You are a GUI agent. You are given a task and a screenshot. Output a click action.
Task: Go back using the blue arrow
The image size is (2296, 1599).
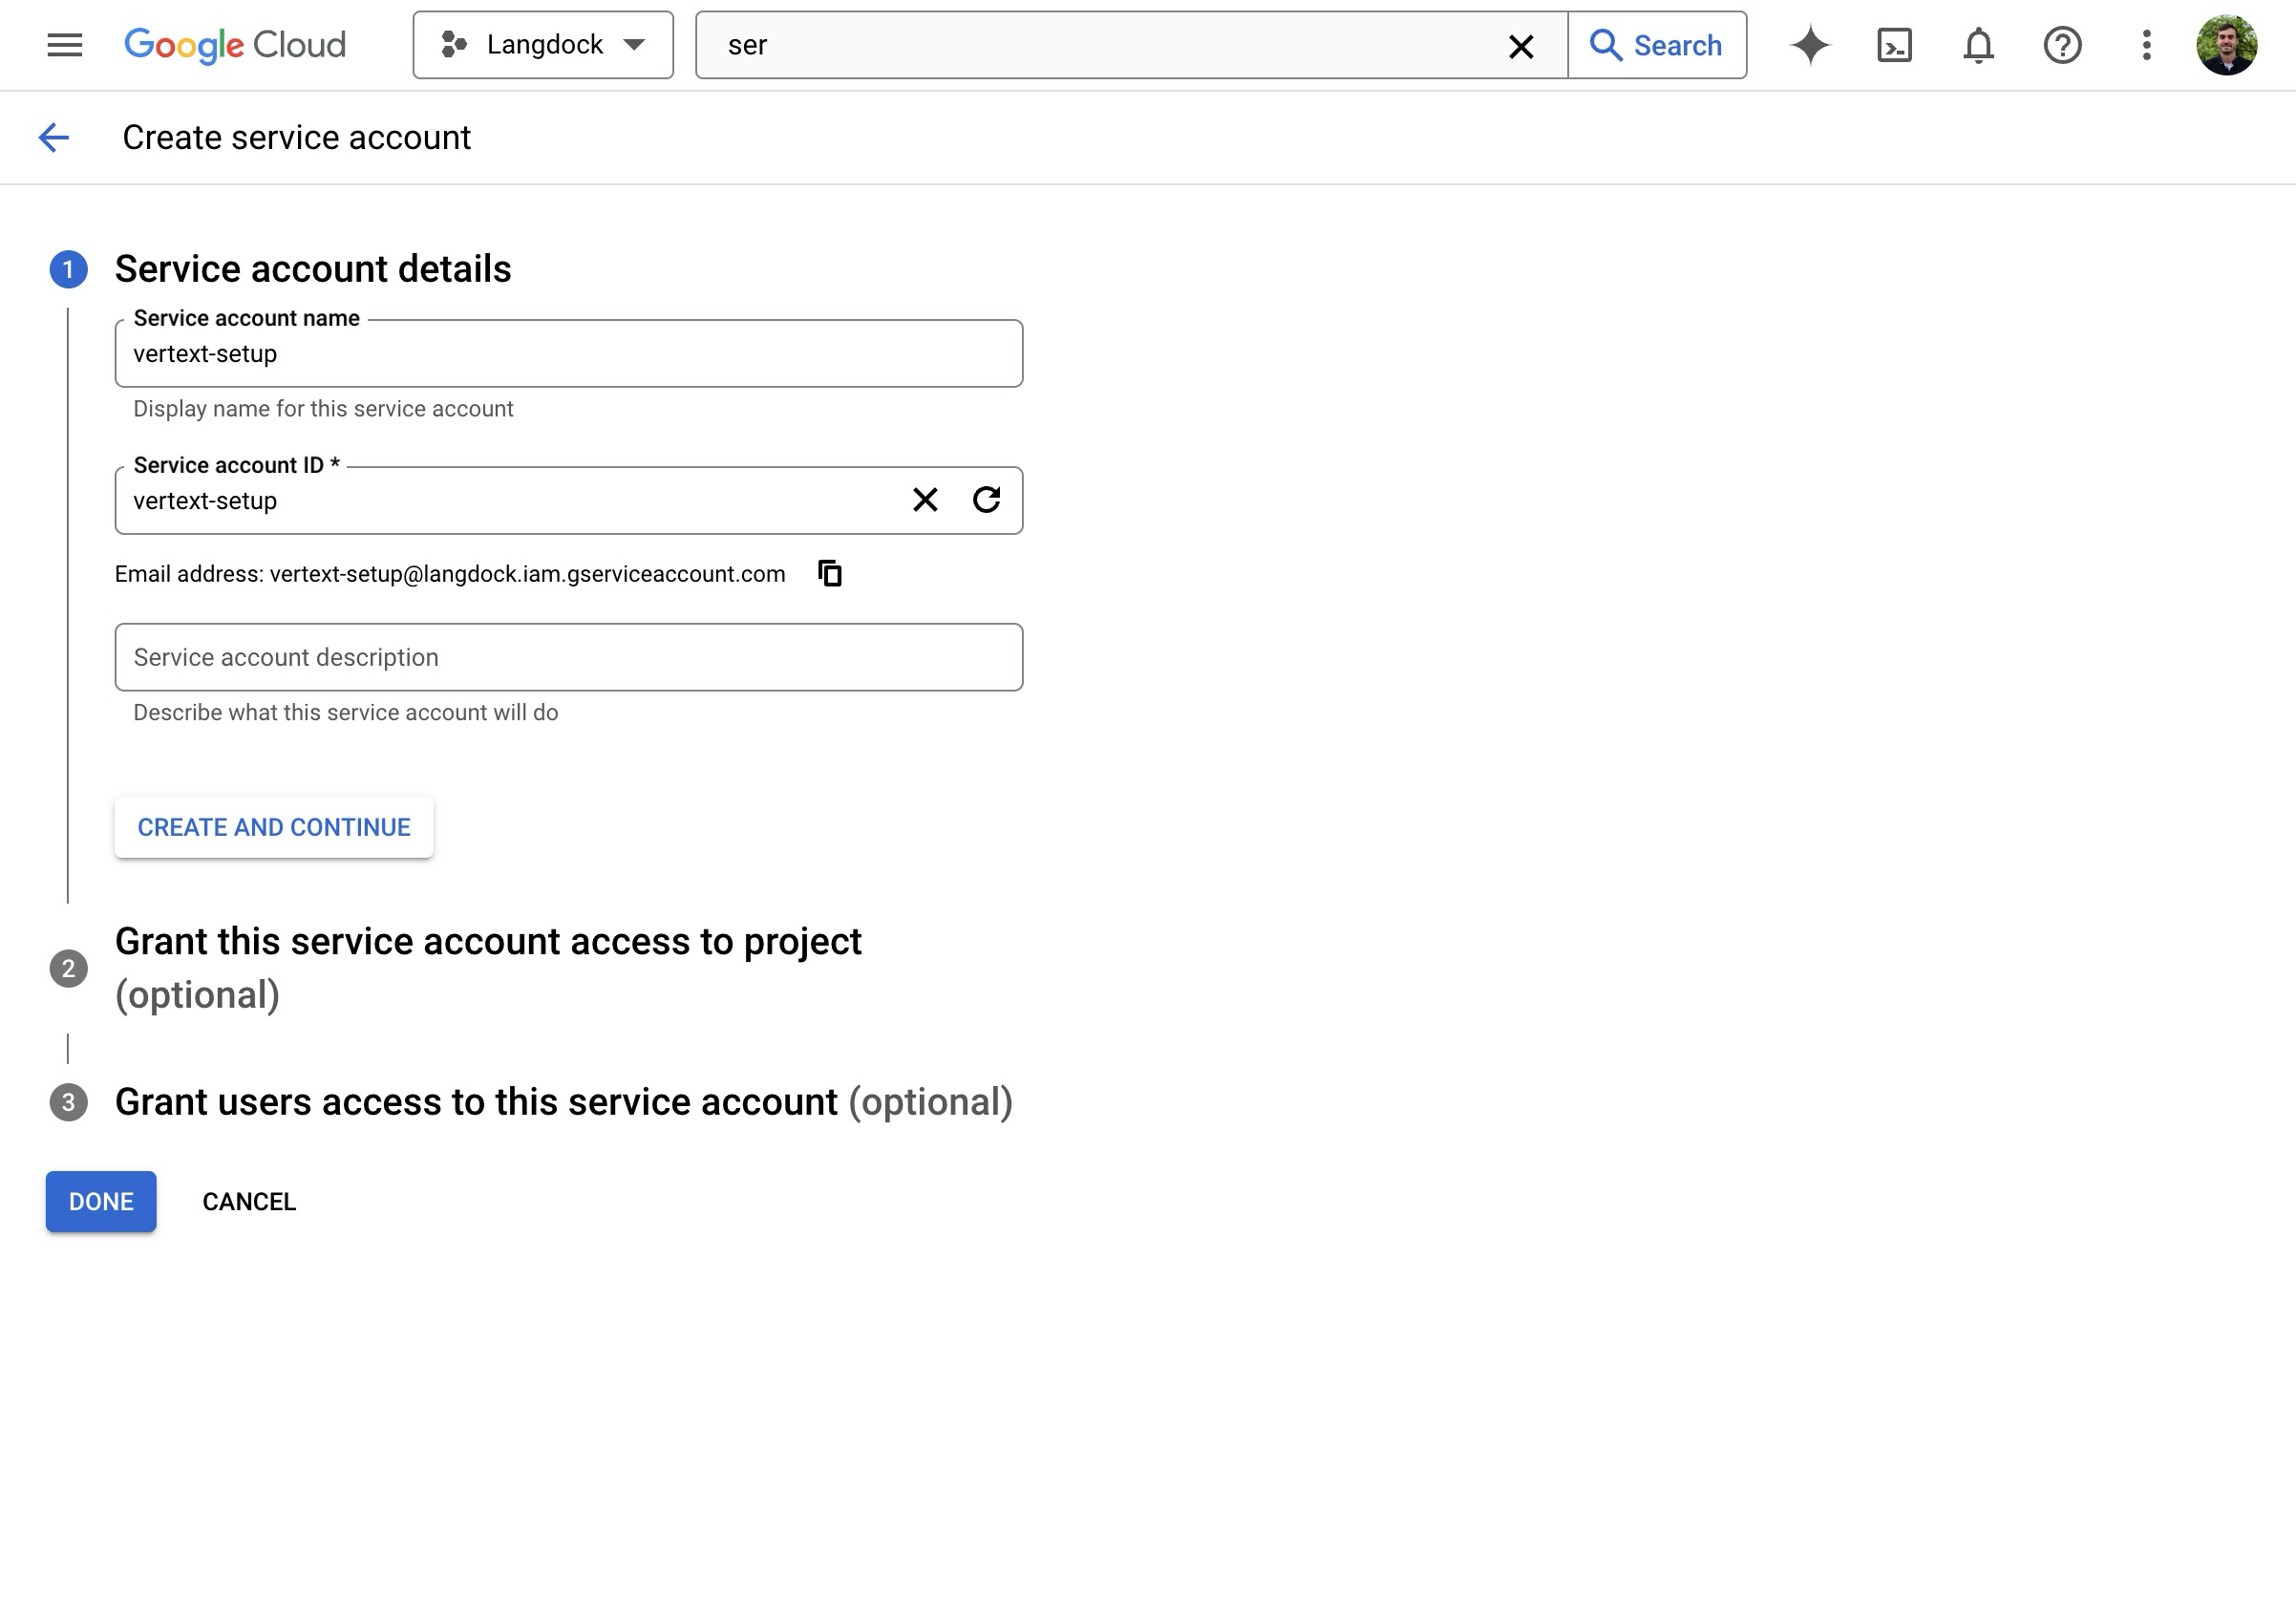54,137
